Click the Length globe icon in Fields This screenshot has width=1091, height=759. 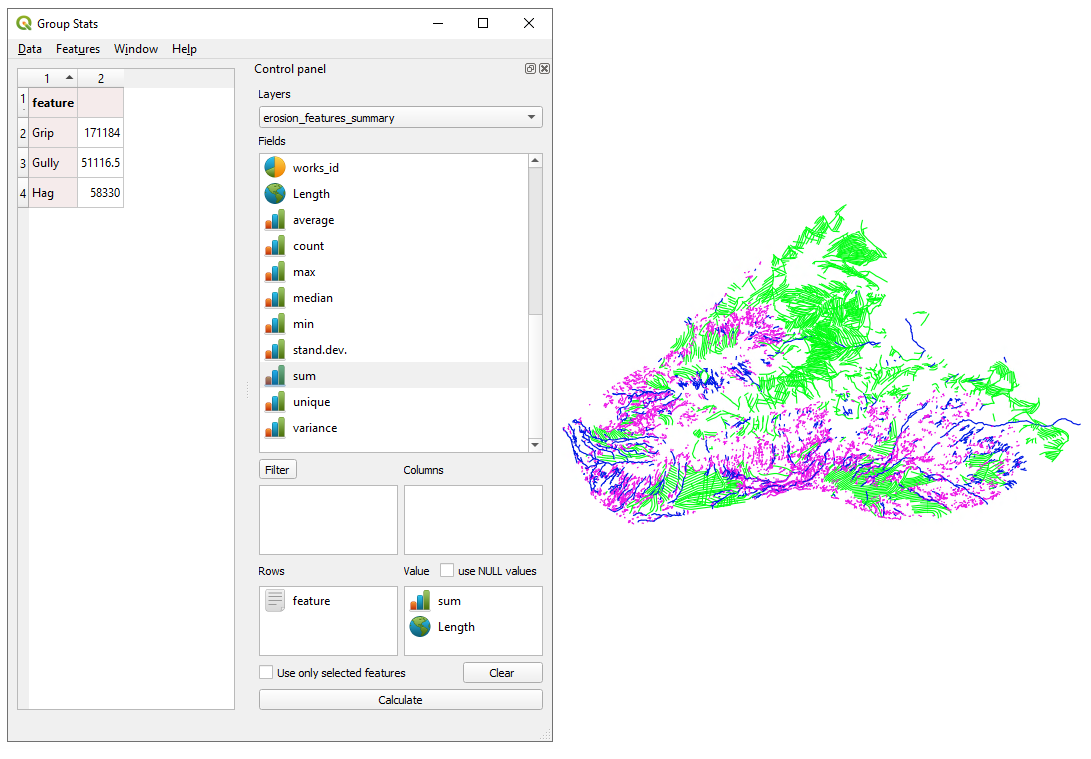tap(274, 194)
